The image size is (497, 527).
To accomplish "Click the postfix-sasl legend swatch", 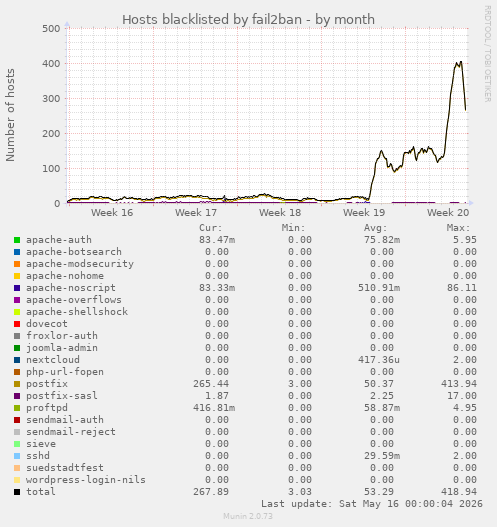I will [x=17, y=396].
